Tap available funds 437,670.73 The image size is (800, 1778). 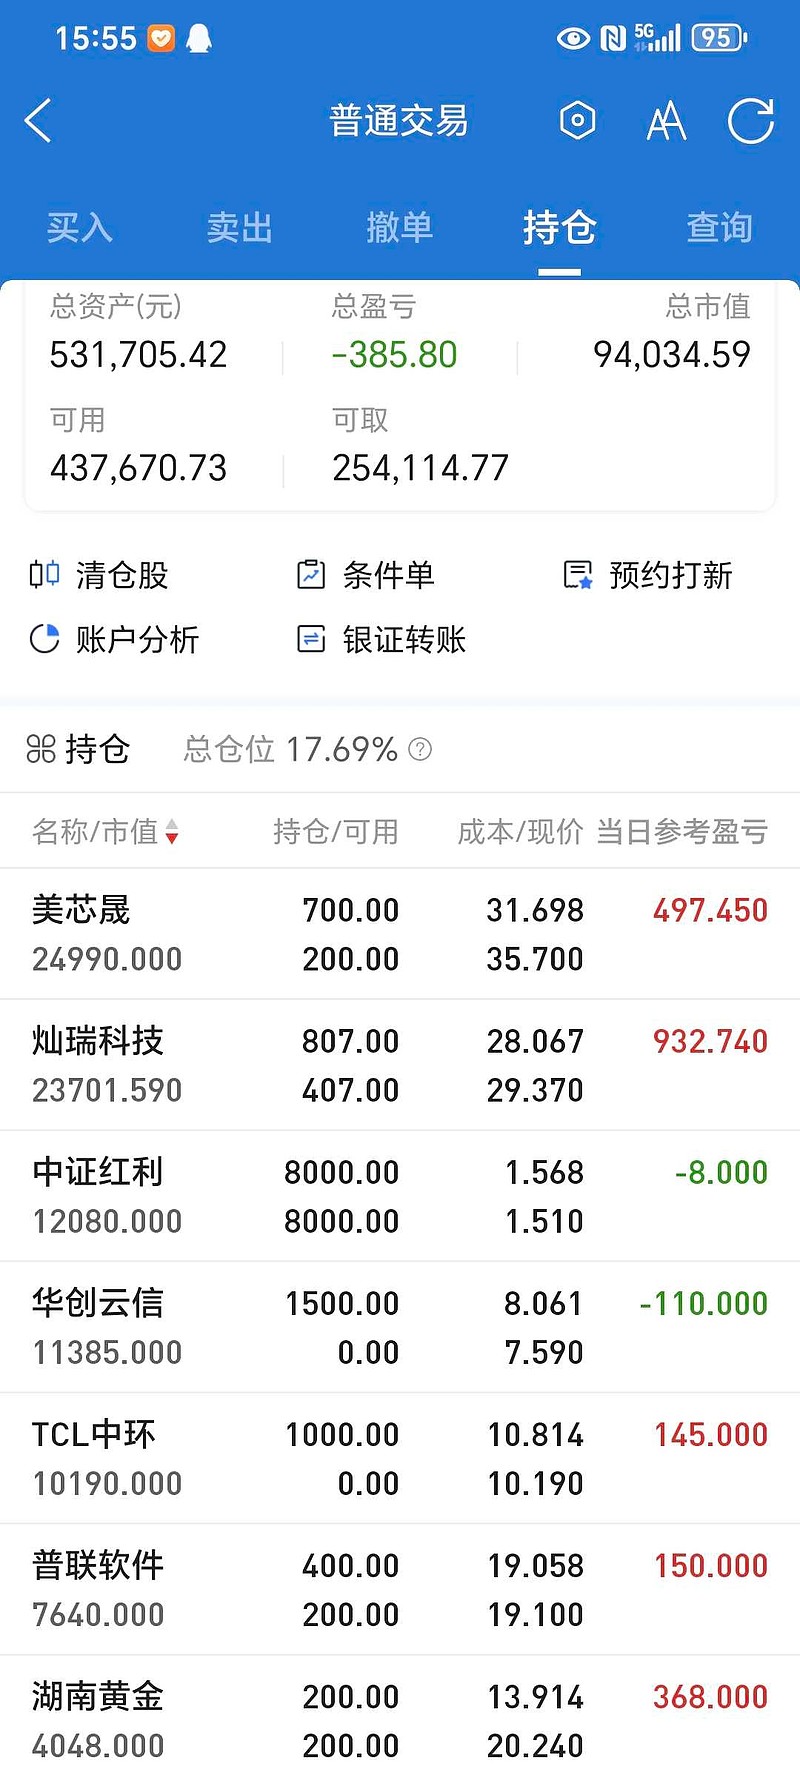[139, 468]
